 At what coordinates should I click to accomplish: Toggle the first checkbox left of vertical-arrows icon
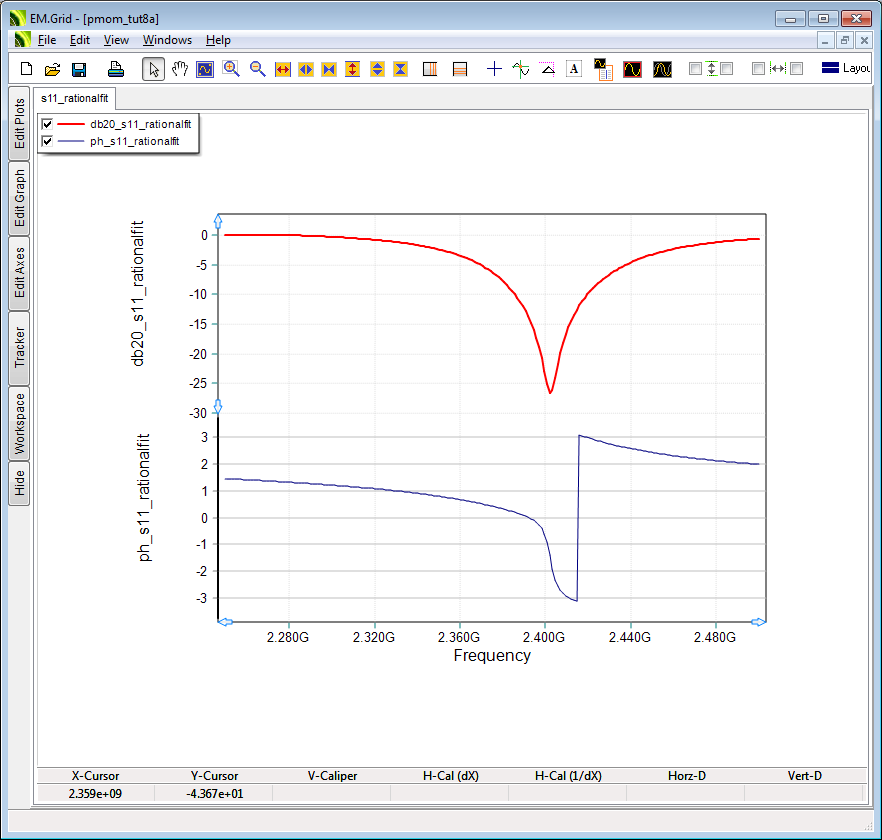pos(695,69)
